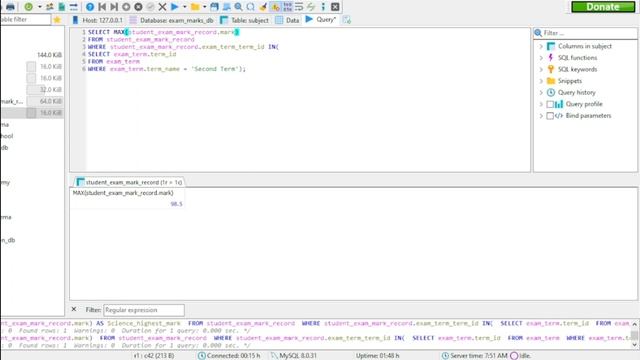Click the replace text icon after the magnifier
640x360 pixels.
pyautogui.click(x=251, y=7)
